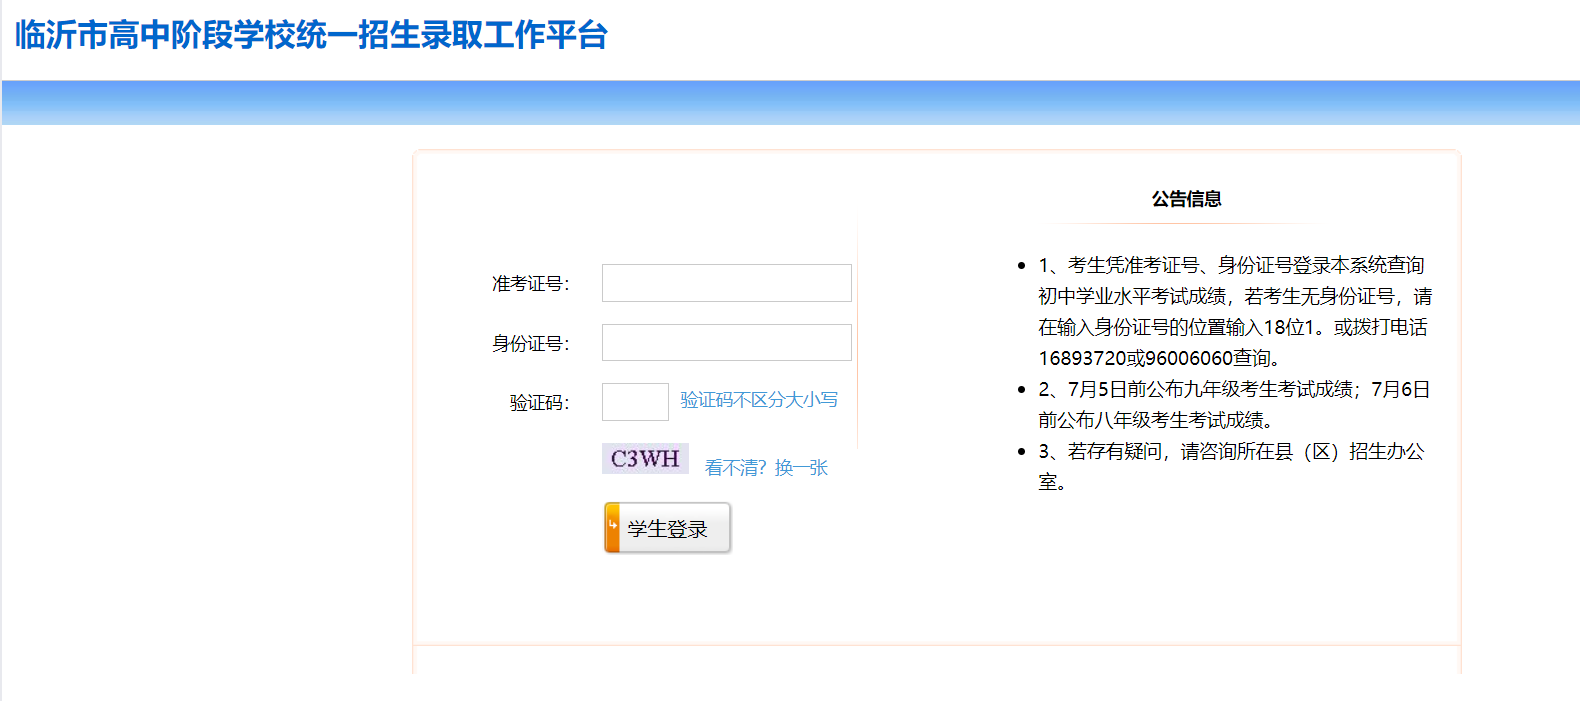1580x701 pixels.
Task: Click the phone number 16893720
Action: click(1082, 358)
